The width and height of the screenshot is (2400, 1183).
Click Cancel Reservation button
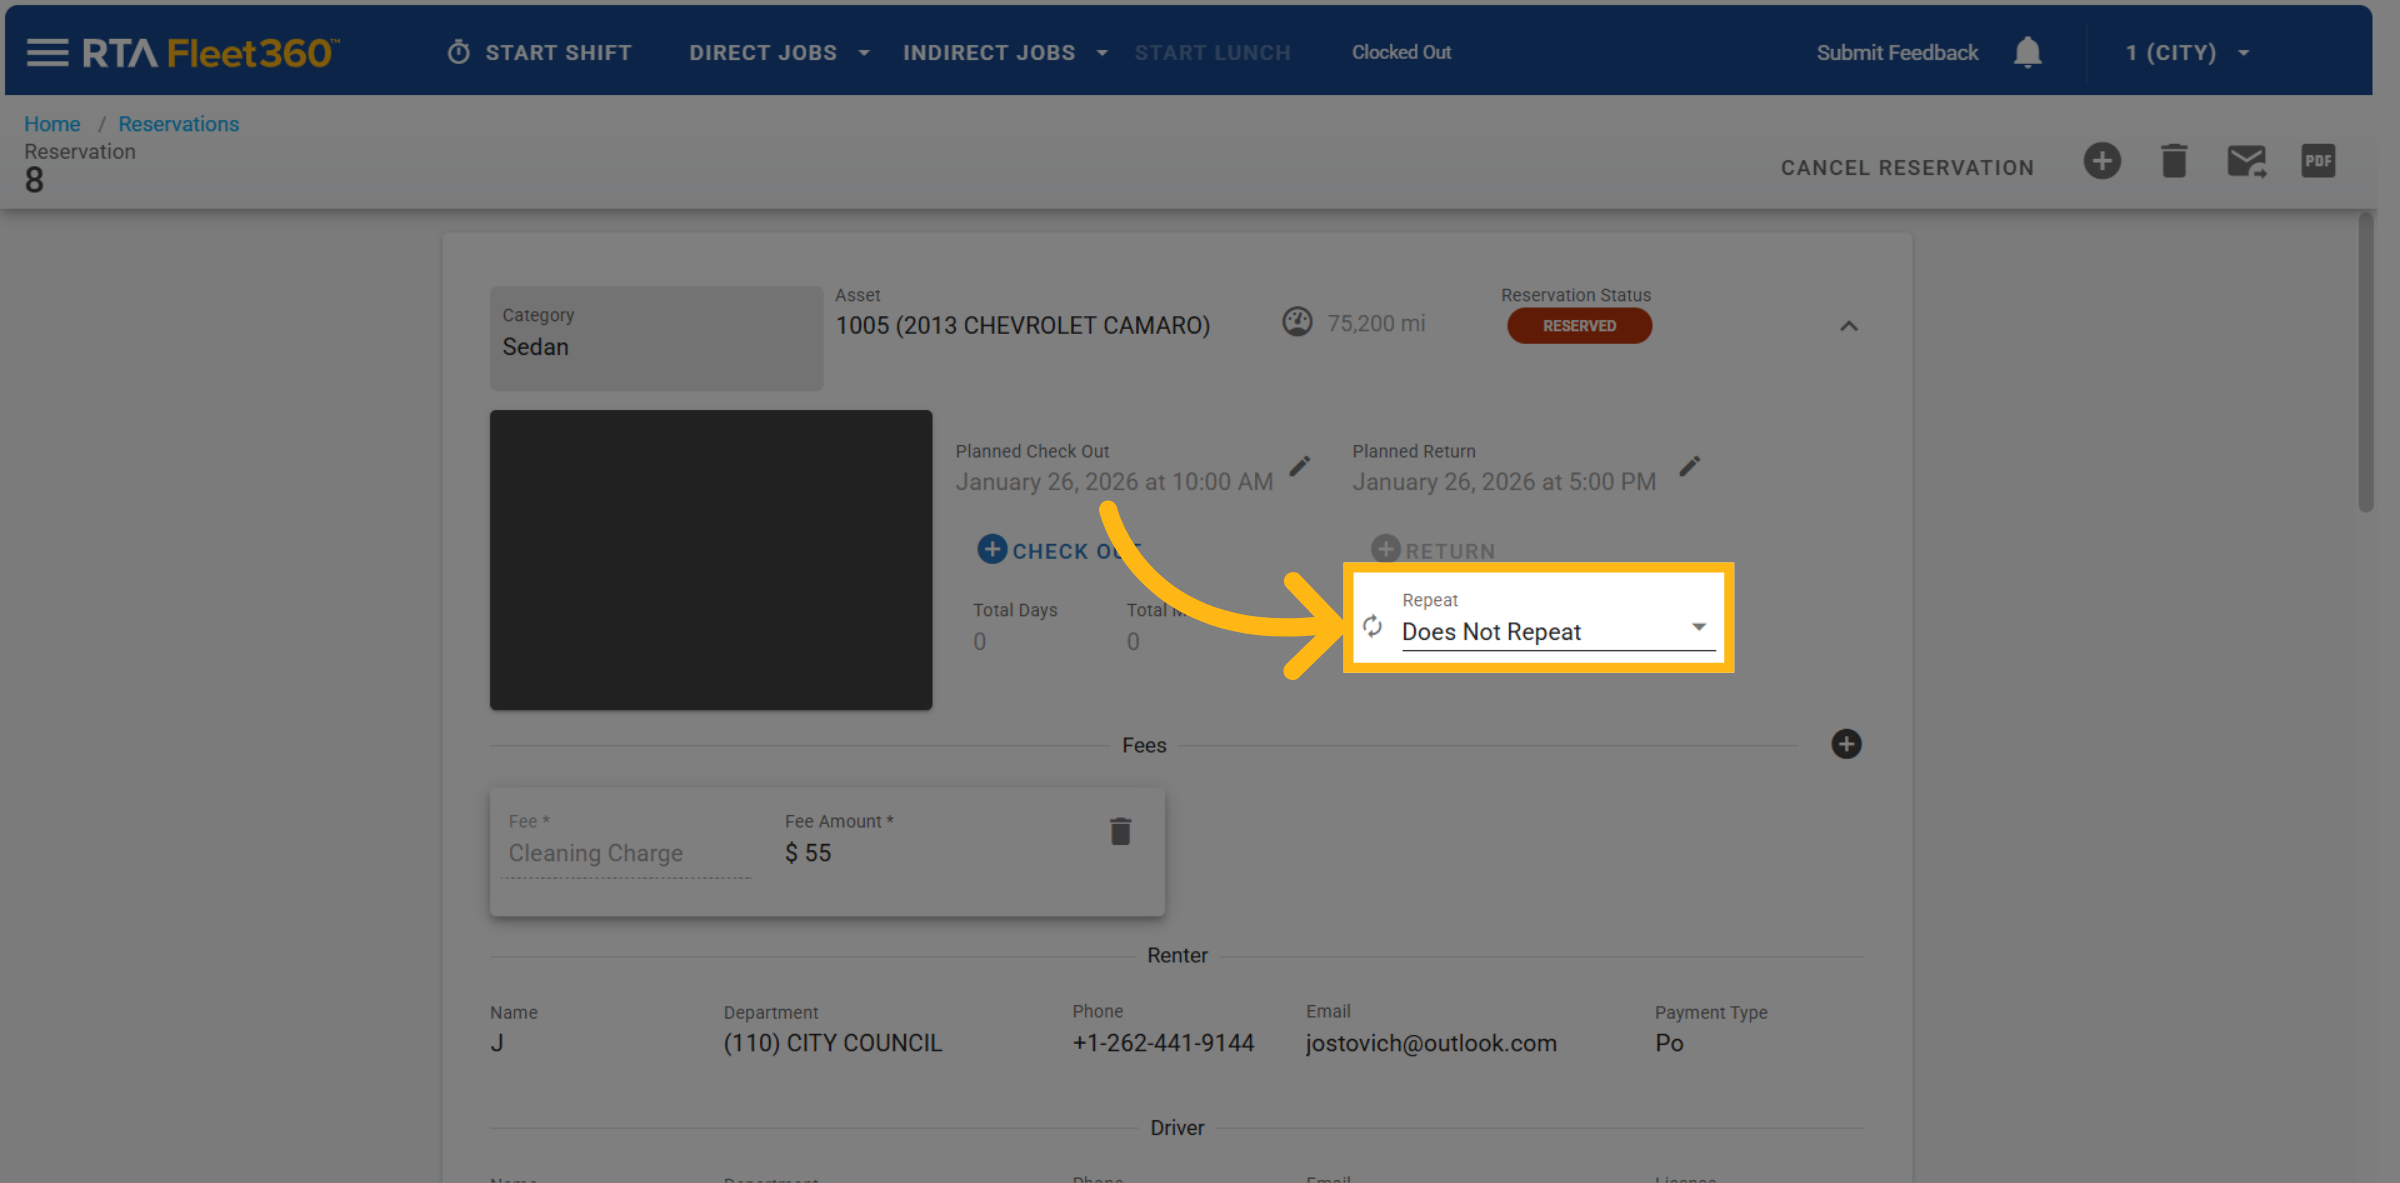coord(1907,167)
